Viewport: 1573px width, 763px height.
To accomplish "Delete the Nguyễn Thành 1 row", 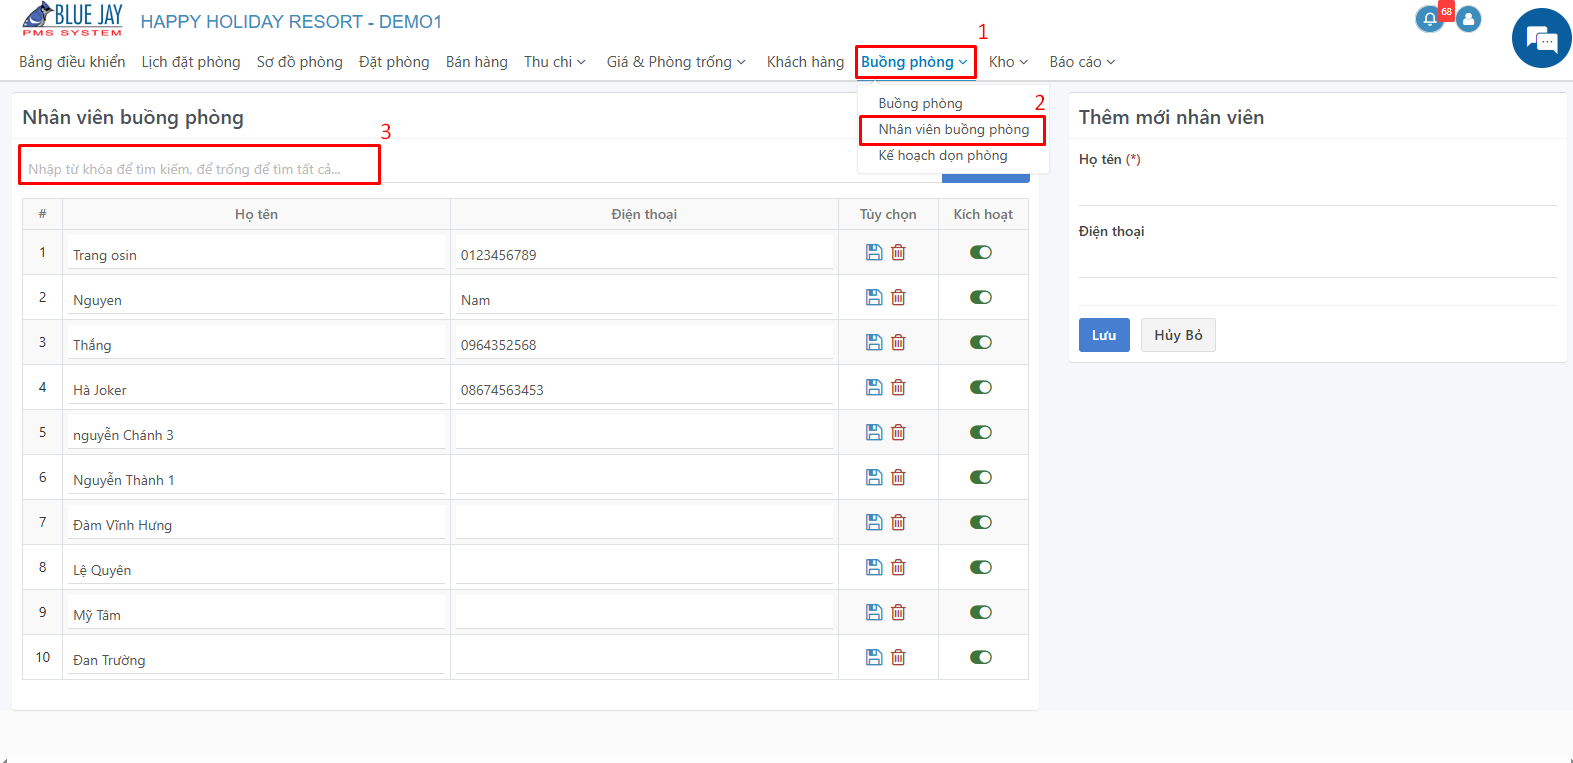I will 898,477.
